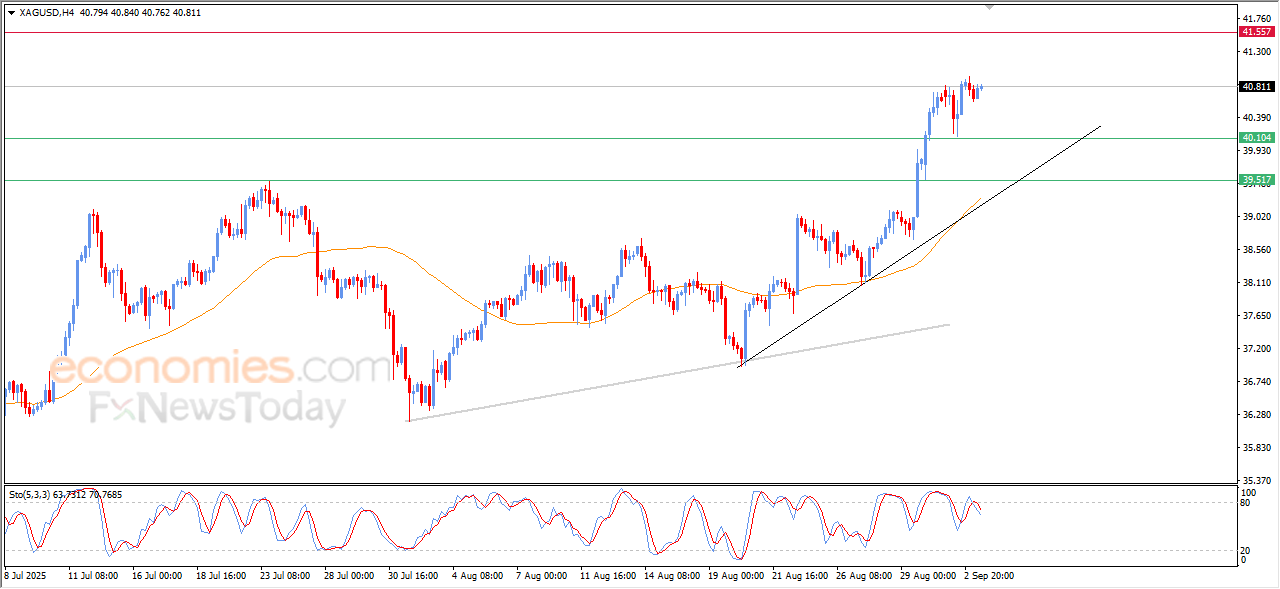
Task: Click the 39.020 price axis label
Action: 1256,217
